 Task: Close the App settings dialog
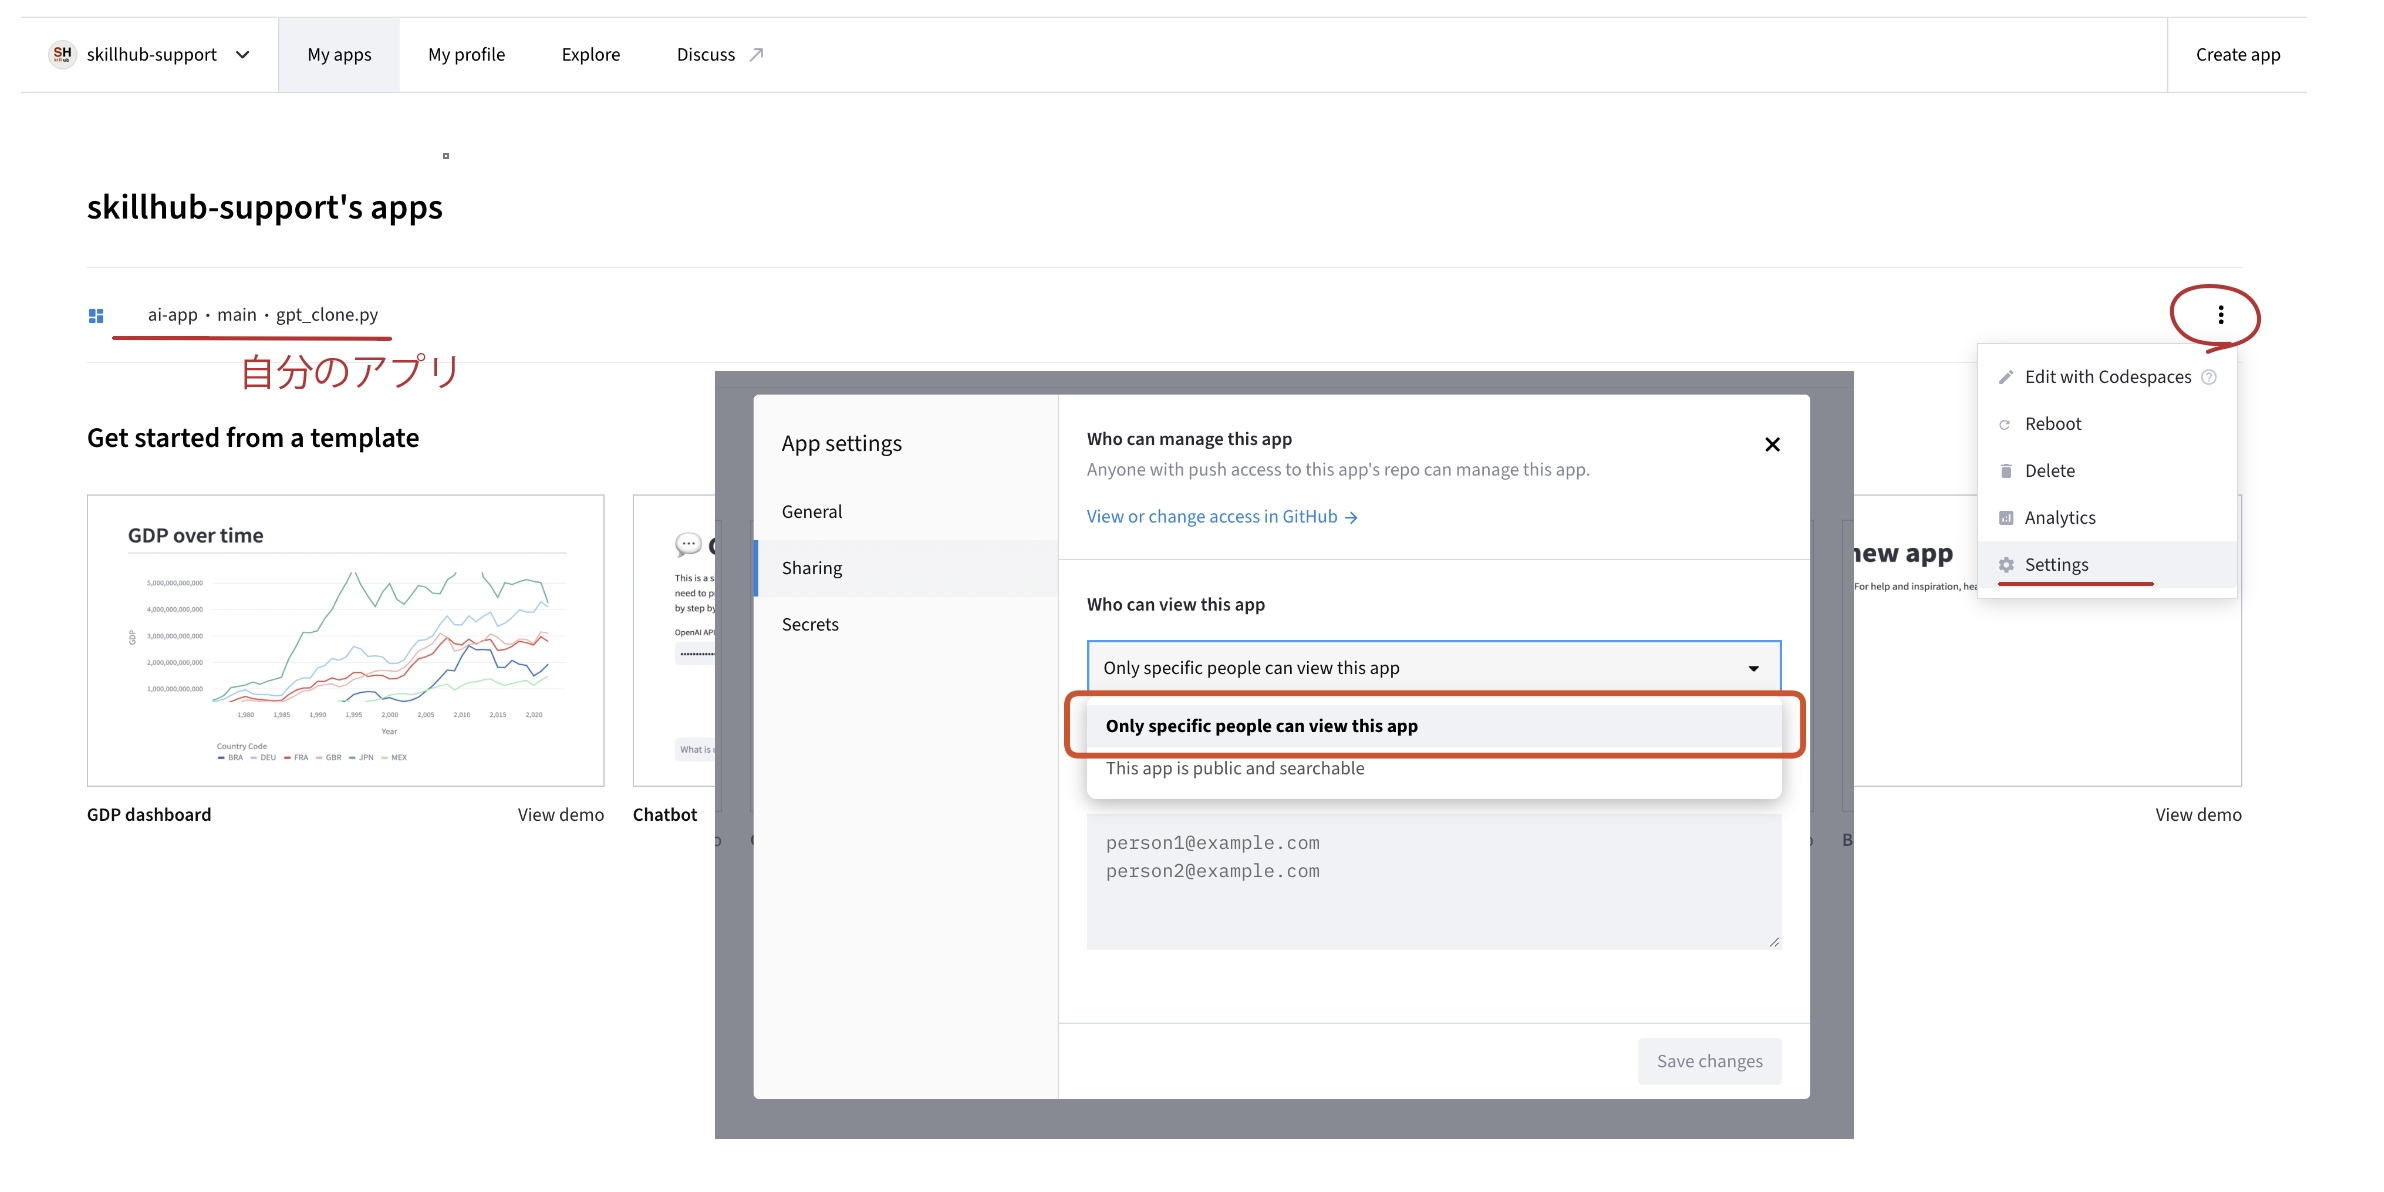coord(1772,444)
